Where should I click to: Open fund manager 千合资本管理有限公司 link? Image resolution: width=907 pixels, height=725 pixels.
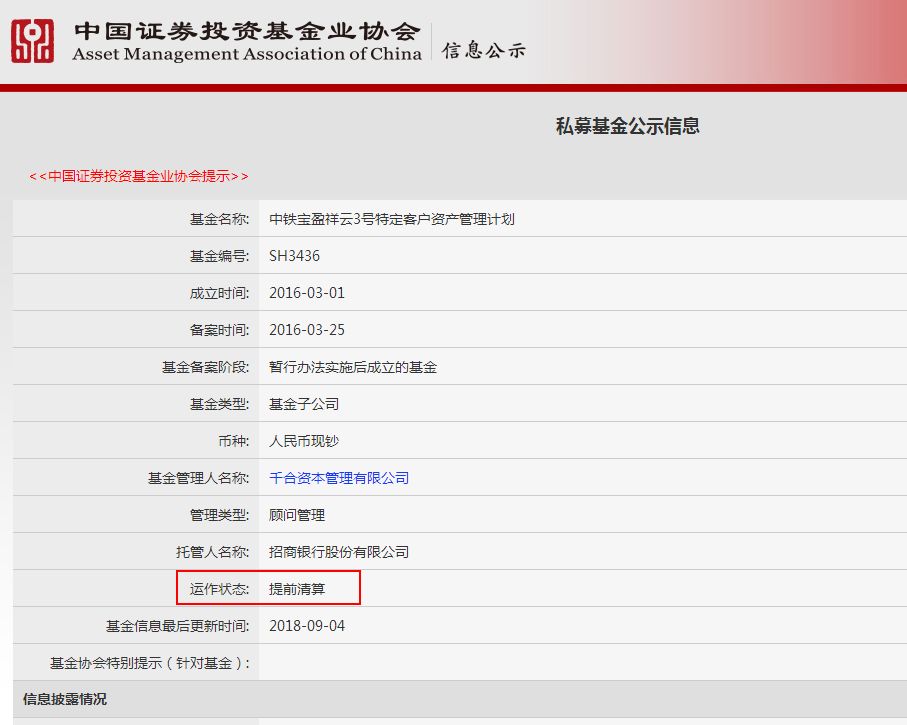coord(339,478)
